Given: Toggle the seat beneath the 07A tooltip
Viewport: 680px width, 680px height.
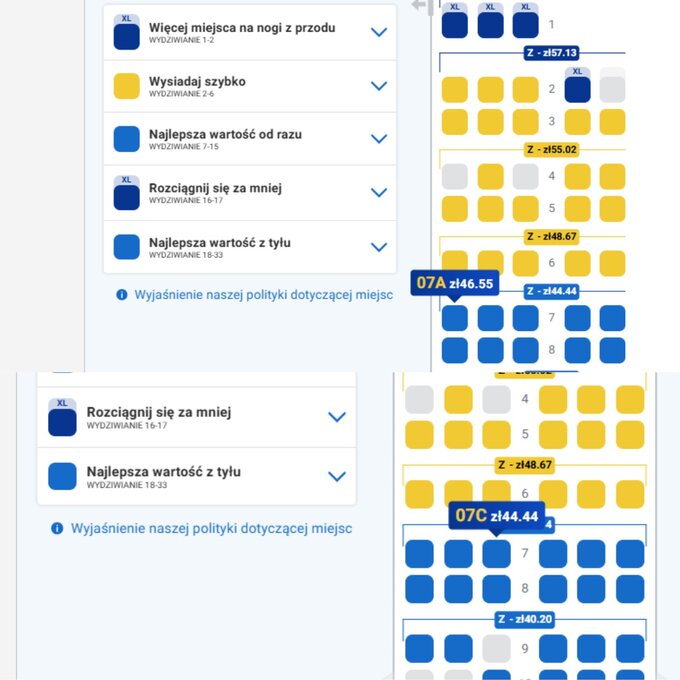Looking at the screenshot, I should (x=455, y=318).
